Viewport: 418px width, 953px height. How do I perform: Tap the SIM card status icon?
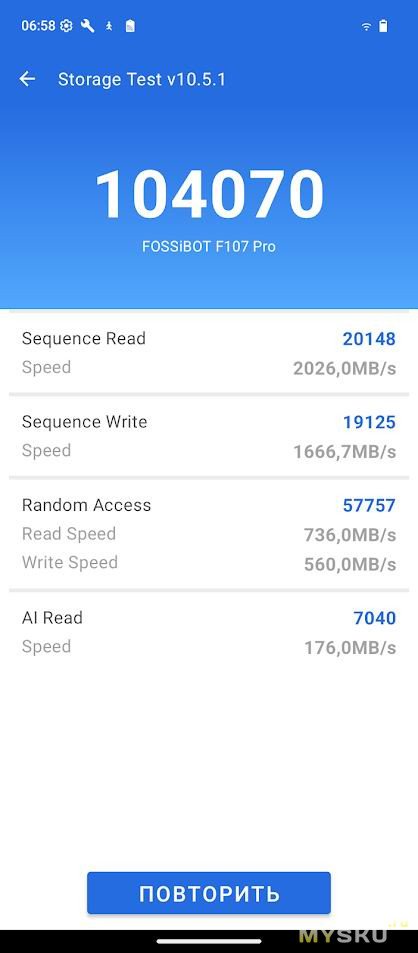click(130, 26)
